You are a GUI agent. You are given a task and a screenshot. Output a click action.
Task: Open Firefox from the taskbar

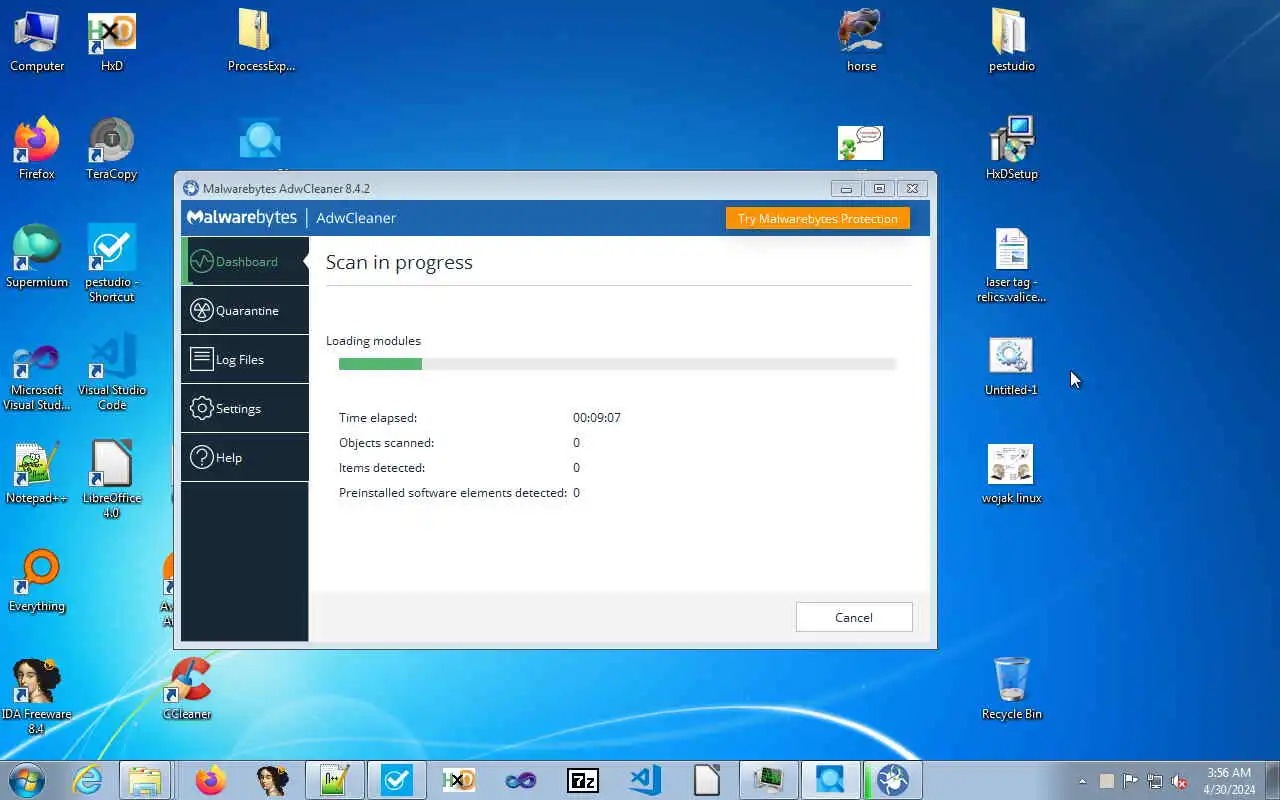pyautogui.click(x=210, y=780)
